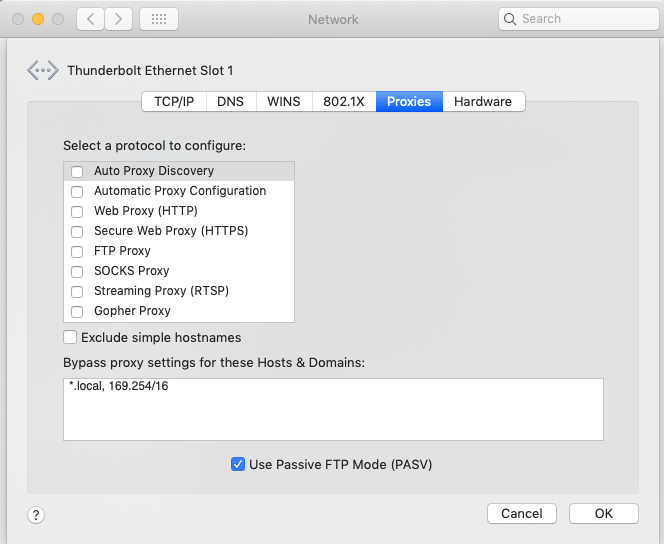Enable the SOCKS Proxy checkbox

(77, 271)
